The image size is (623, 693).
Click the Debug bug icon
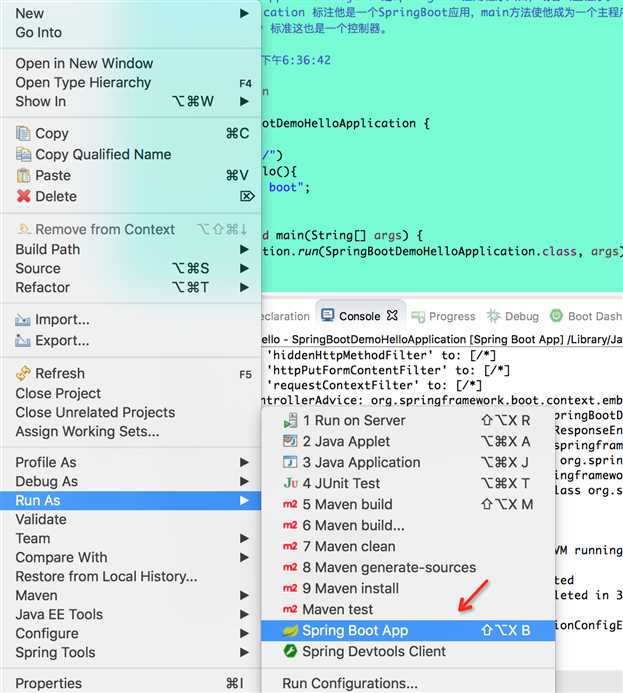tap(493, 316)
